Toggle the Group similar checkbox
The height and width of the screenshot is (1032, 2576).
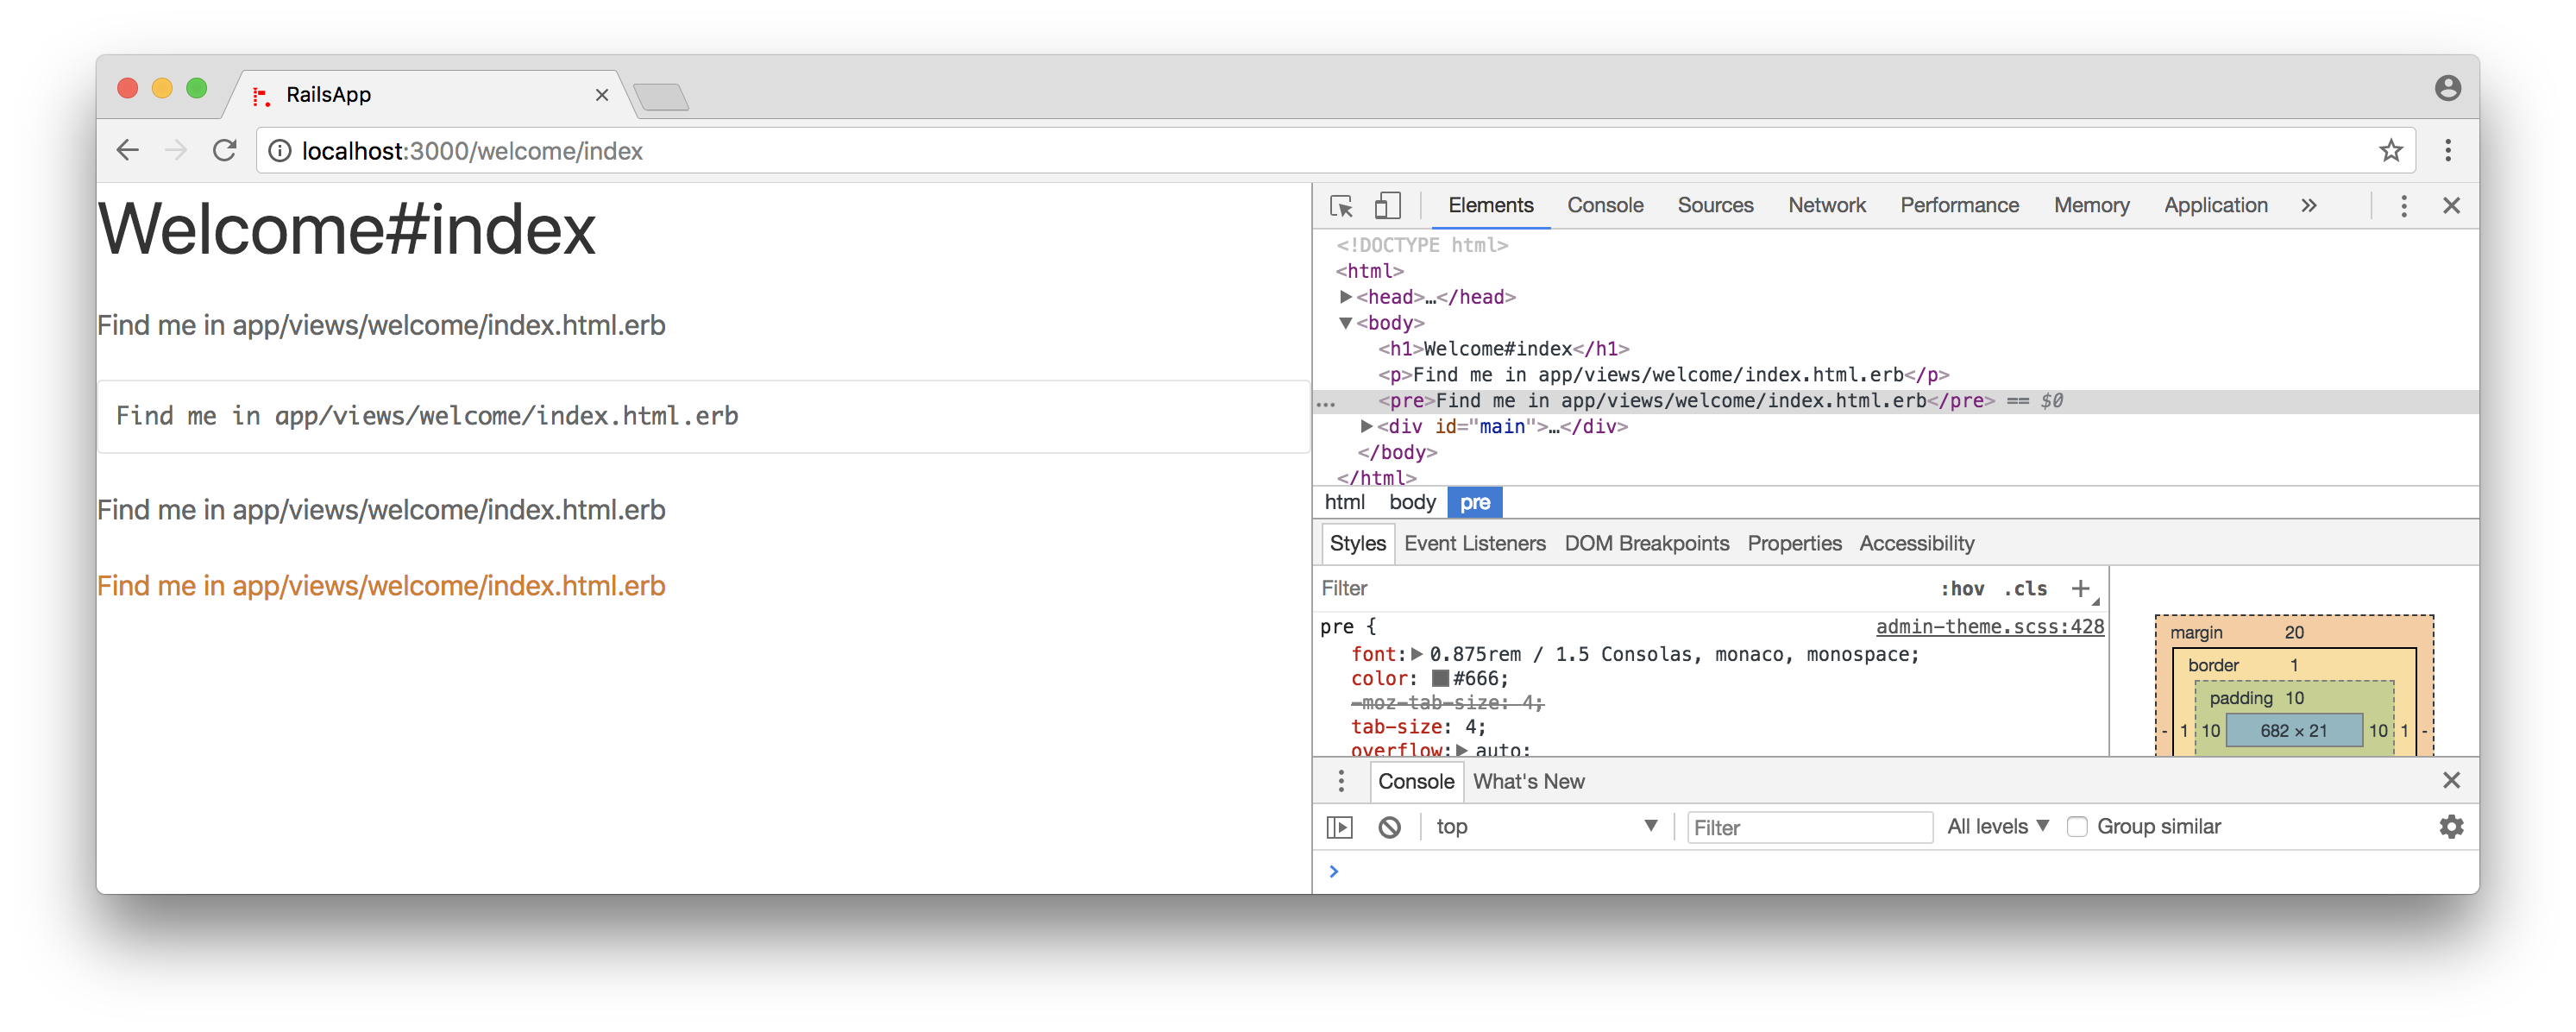[x=2077, y=827]
